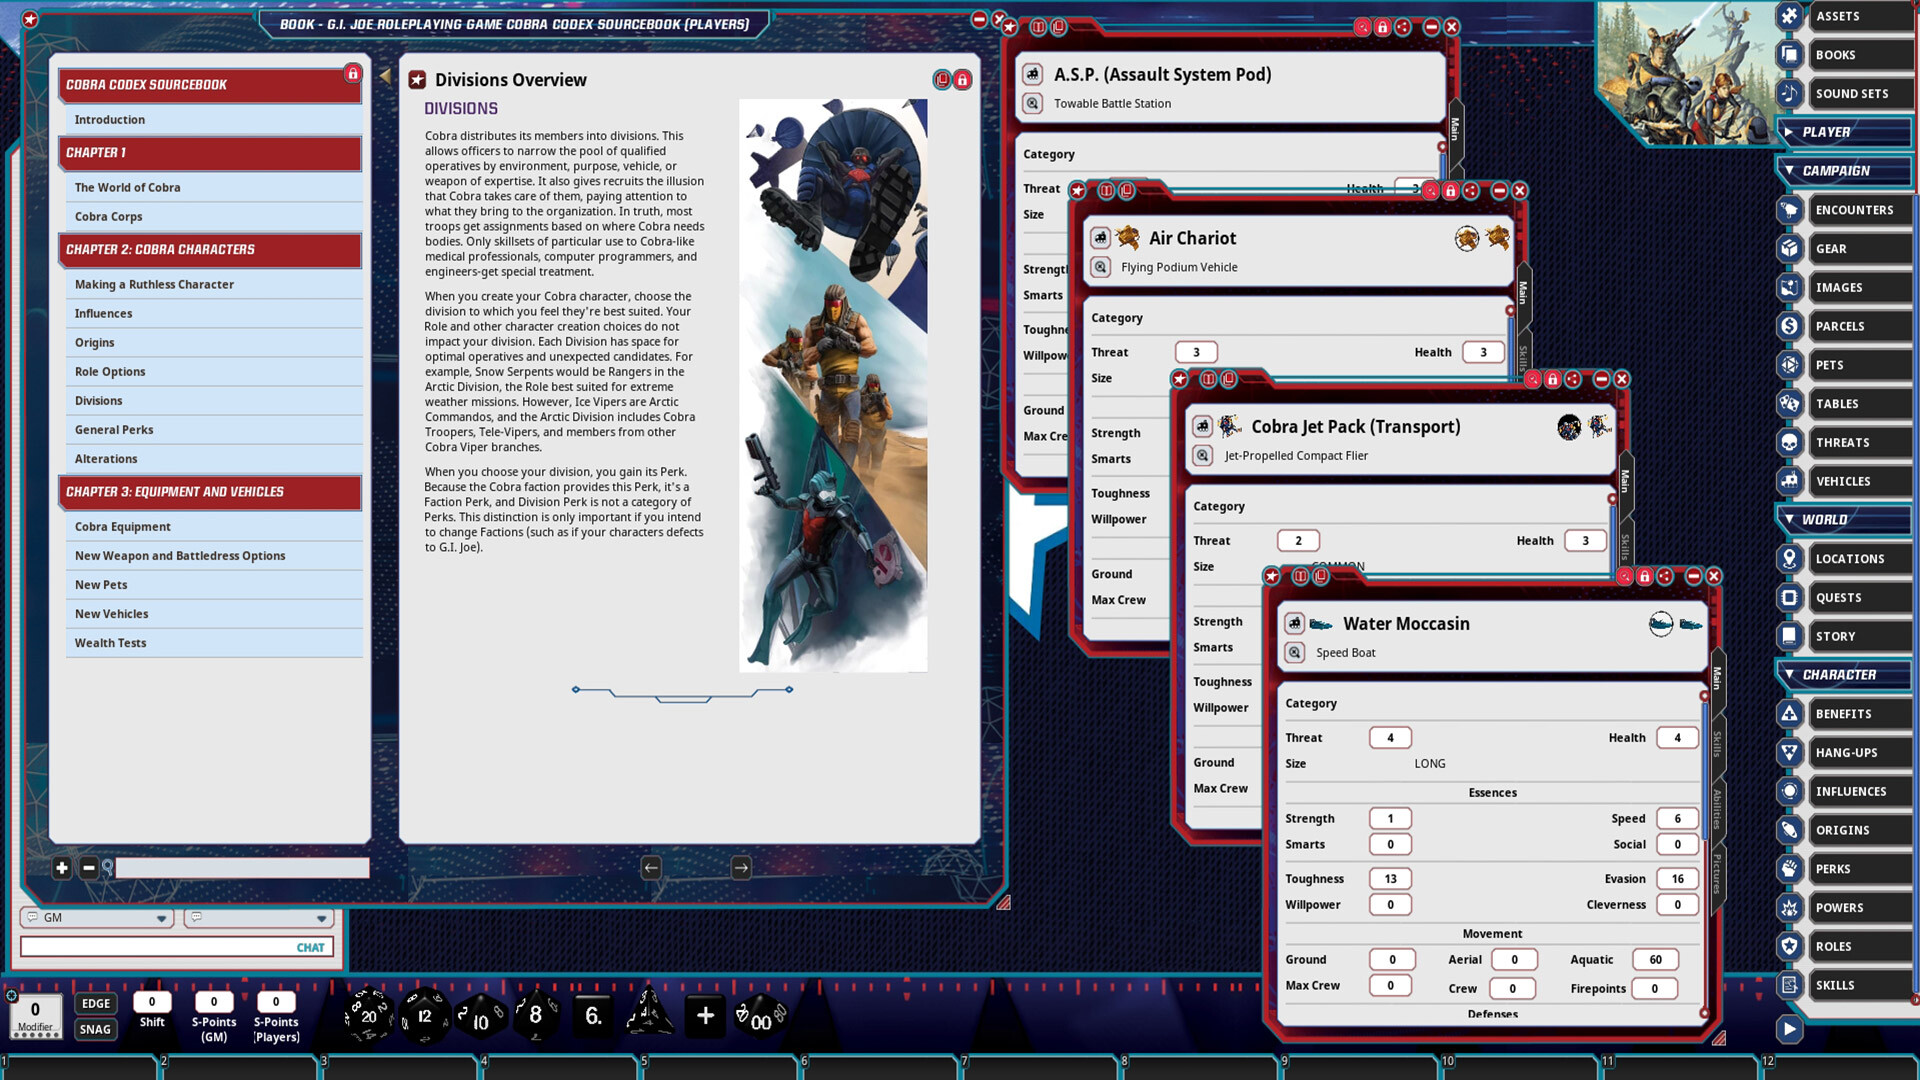The height and width of the screenshot is (1080, 1920).
Task: Select the New Vehicles book entry
Action: point(111,614)
